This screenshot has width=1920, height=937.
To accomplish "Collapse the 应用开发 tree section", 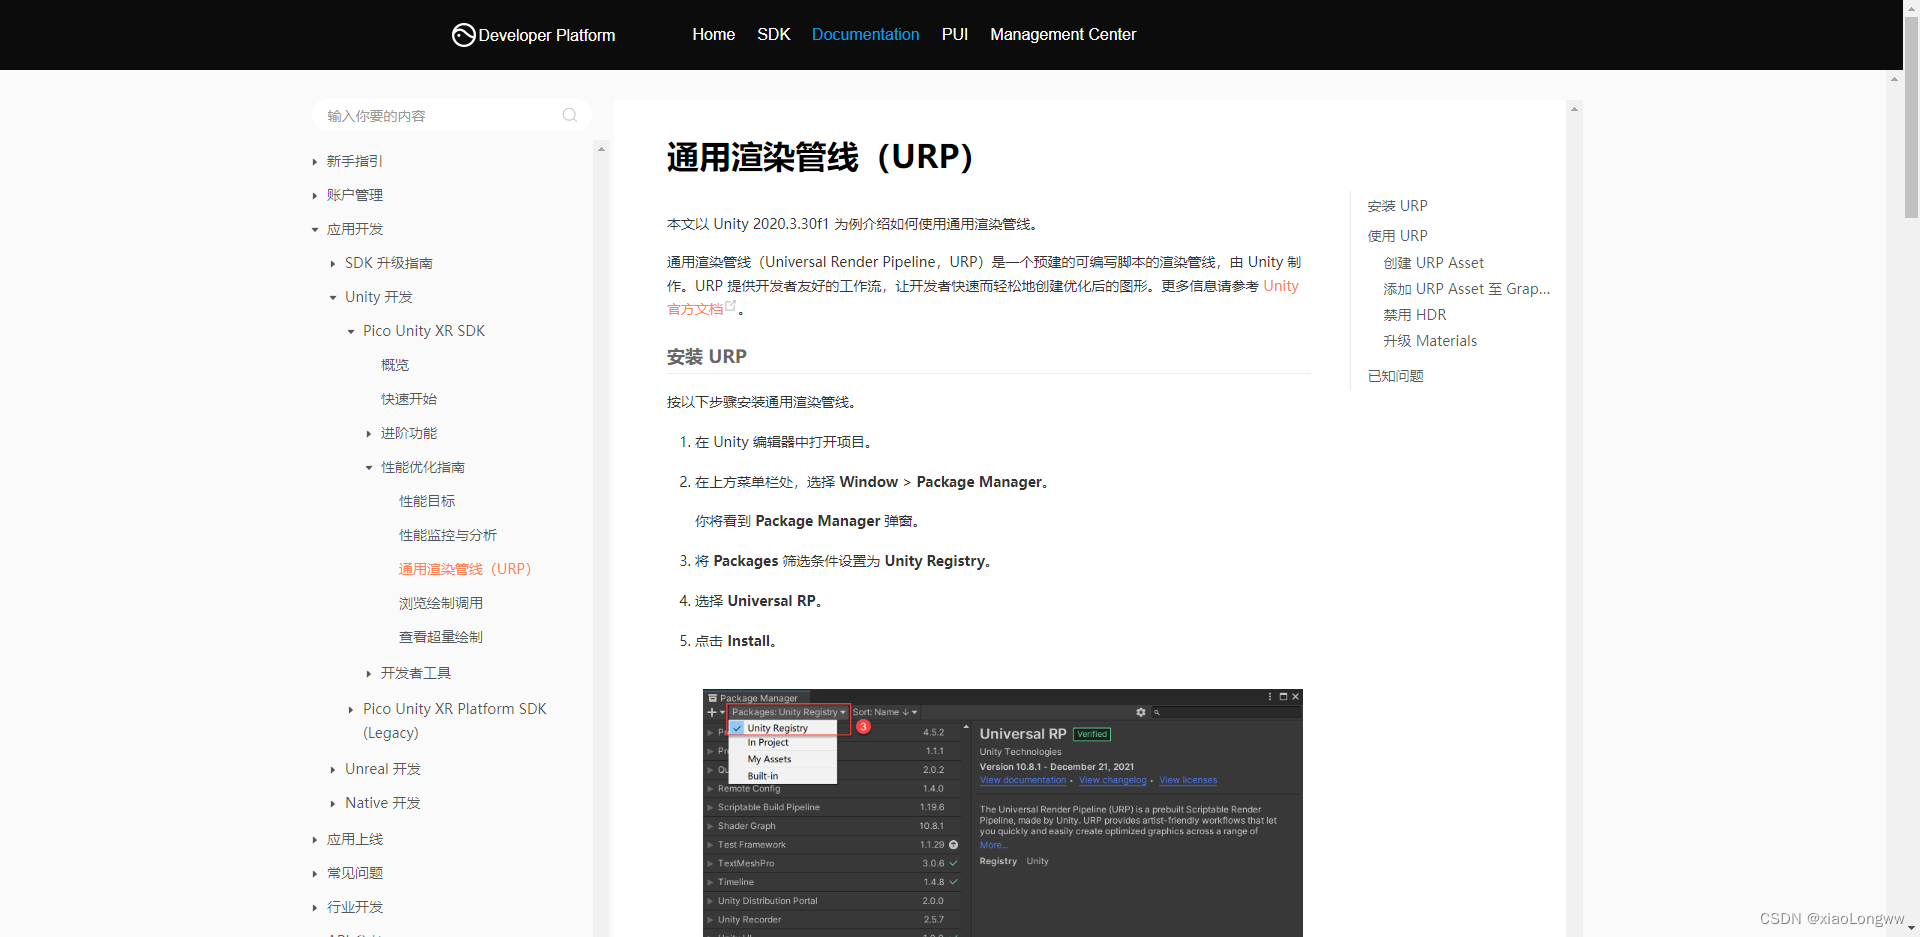I will [x=315, y=230].
